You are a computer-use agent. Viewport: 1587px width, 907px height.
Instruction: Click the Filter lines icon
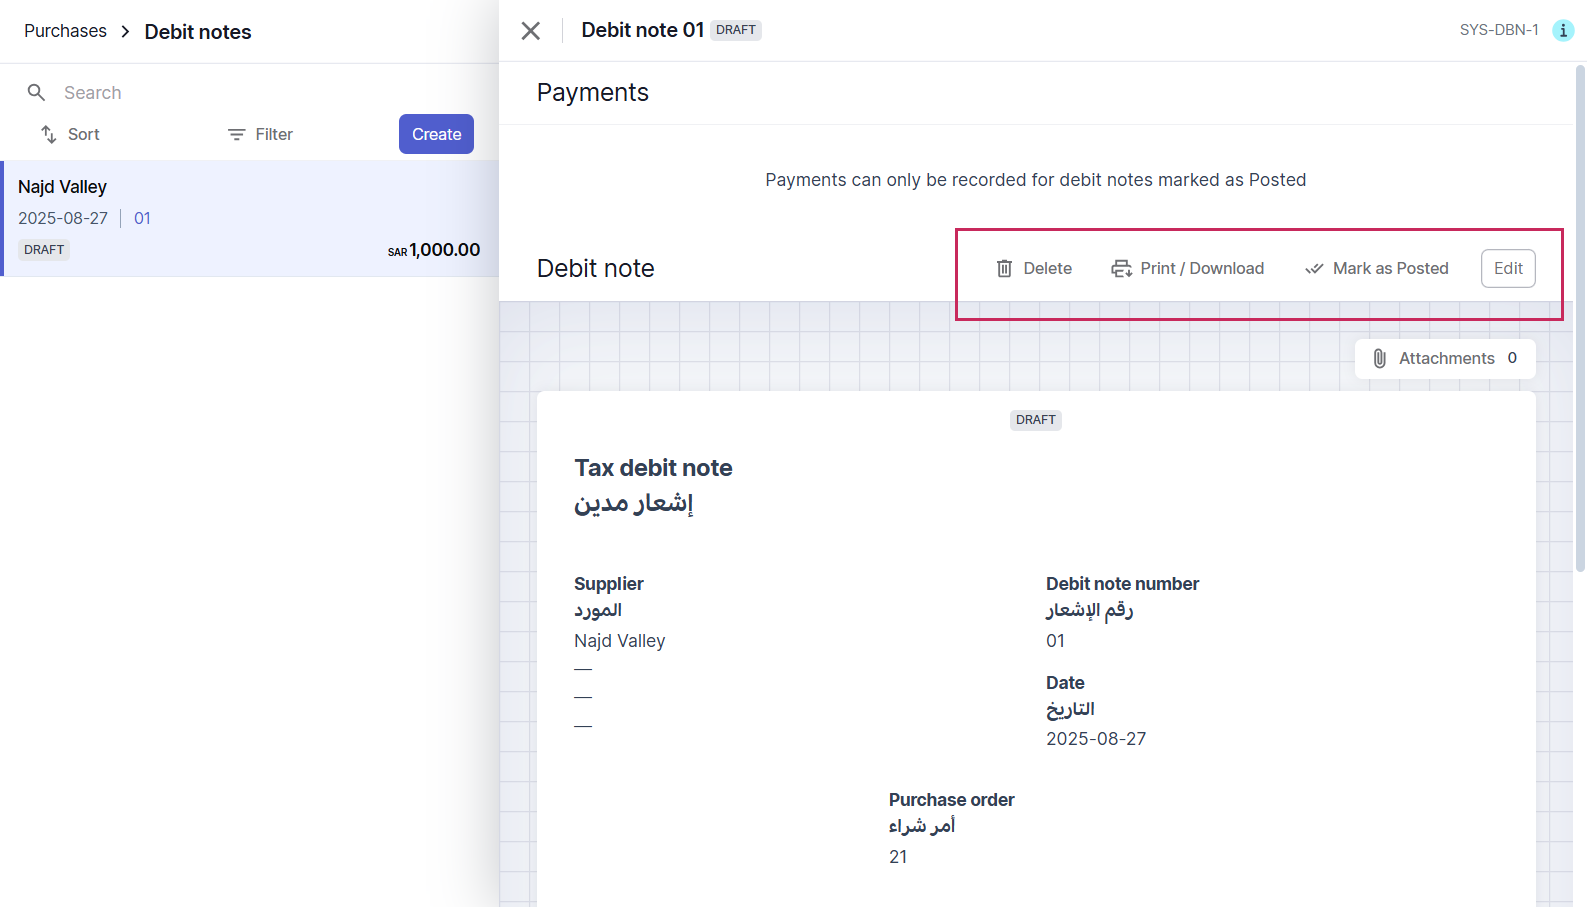click(236, 134)
